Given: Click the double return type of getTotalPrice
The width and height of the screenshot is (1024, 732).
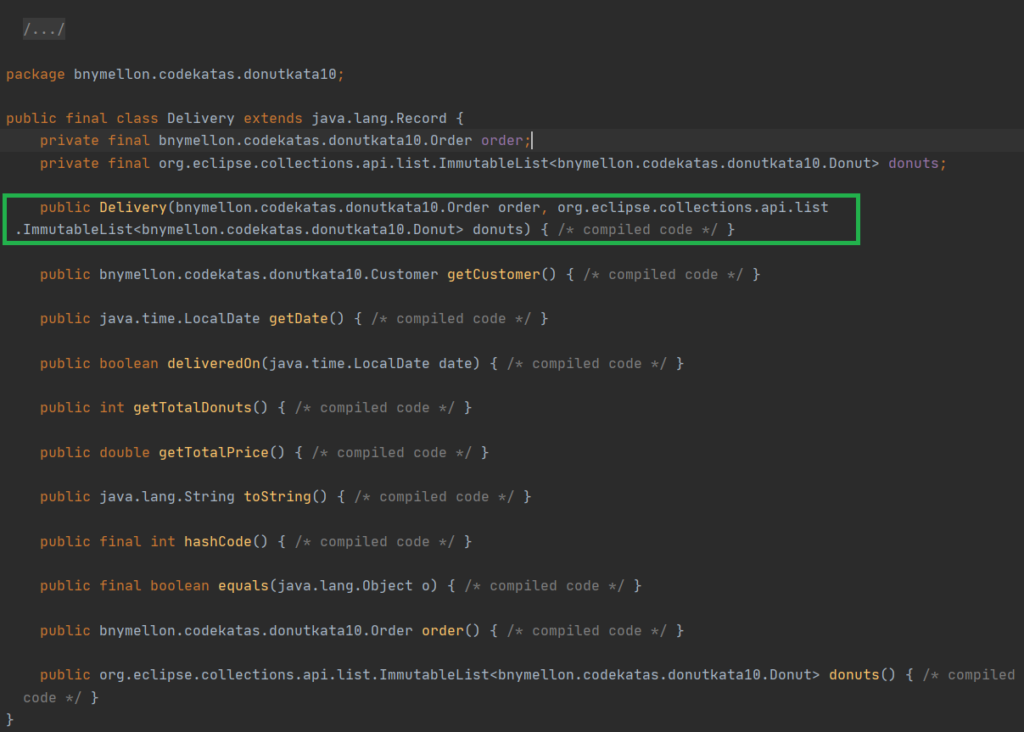Looking at the screenshot, I should tap(124, 453).
